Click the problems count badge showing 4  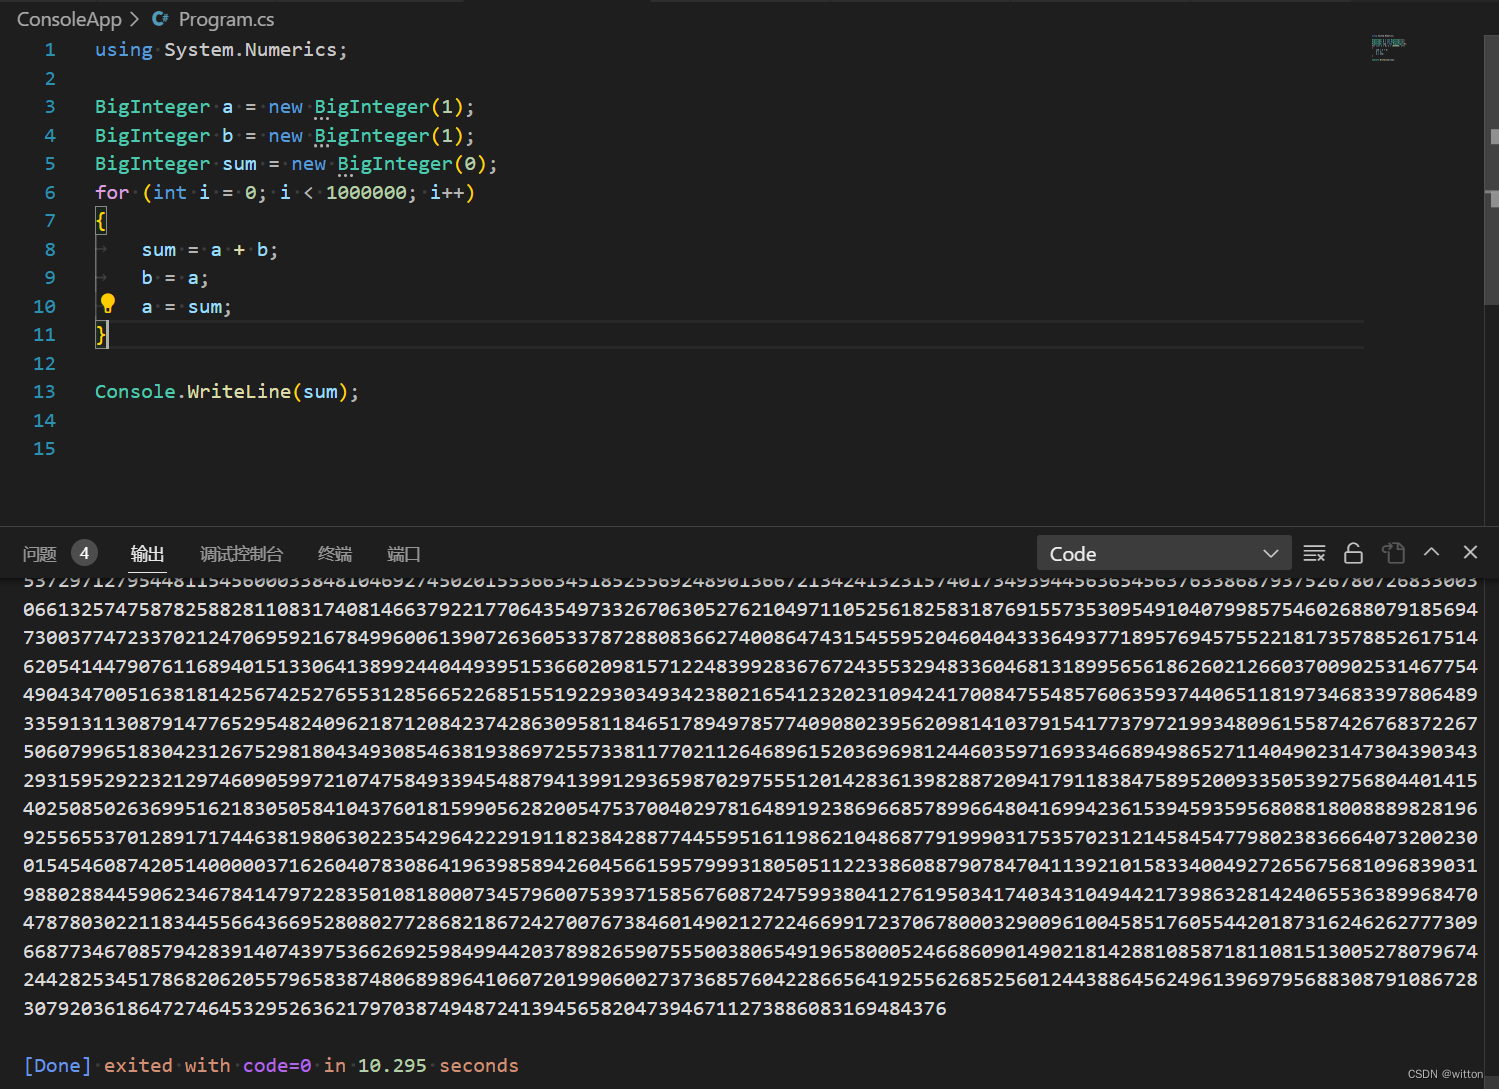point(84,553)
